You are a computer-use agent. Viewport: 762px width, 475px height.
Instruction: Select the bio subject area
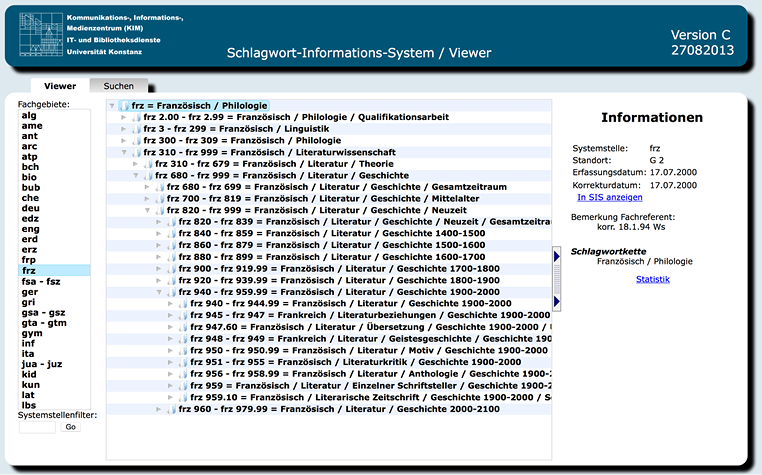point(29,177)
